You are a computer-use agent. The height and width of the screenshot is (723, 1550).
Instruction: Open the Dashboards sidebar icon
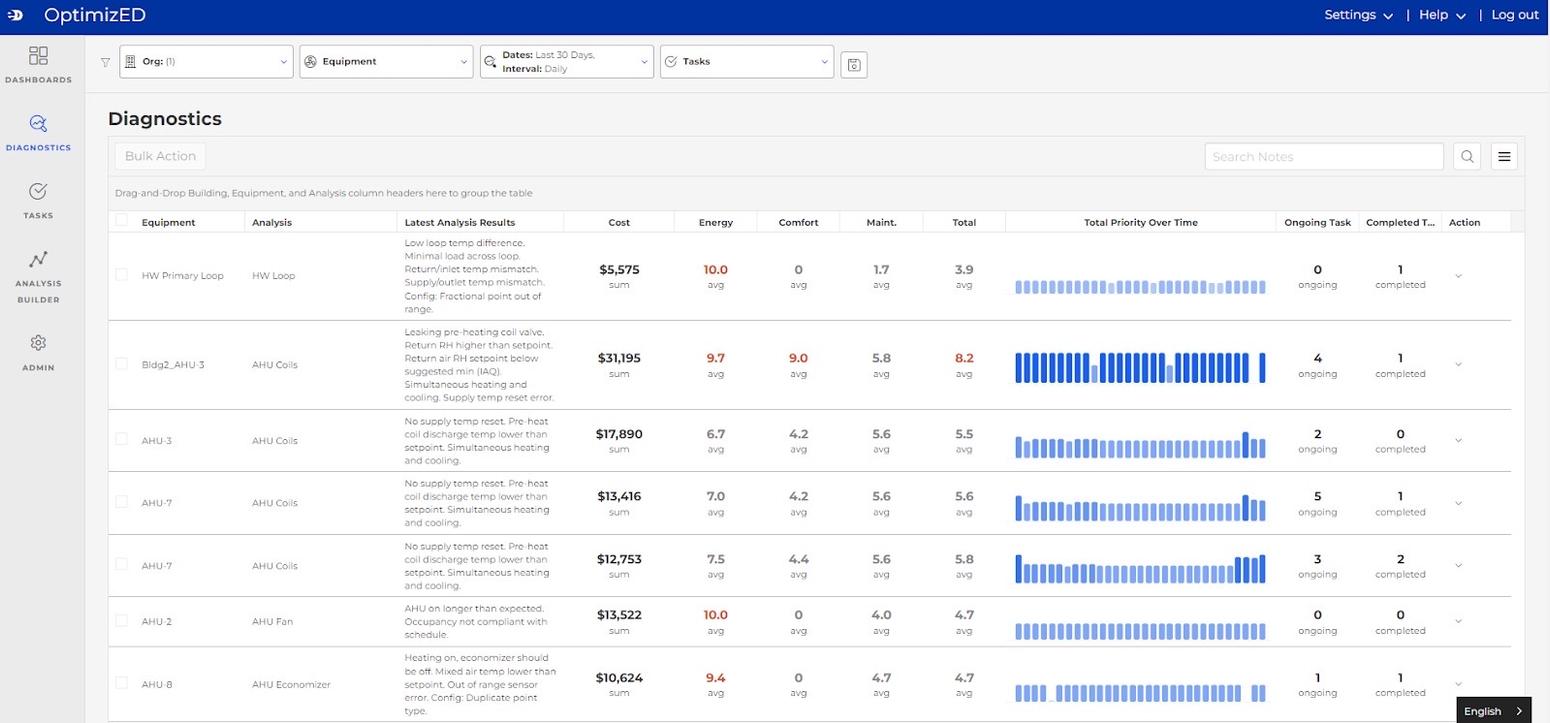pyautogui.click(x=38, y=56)
